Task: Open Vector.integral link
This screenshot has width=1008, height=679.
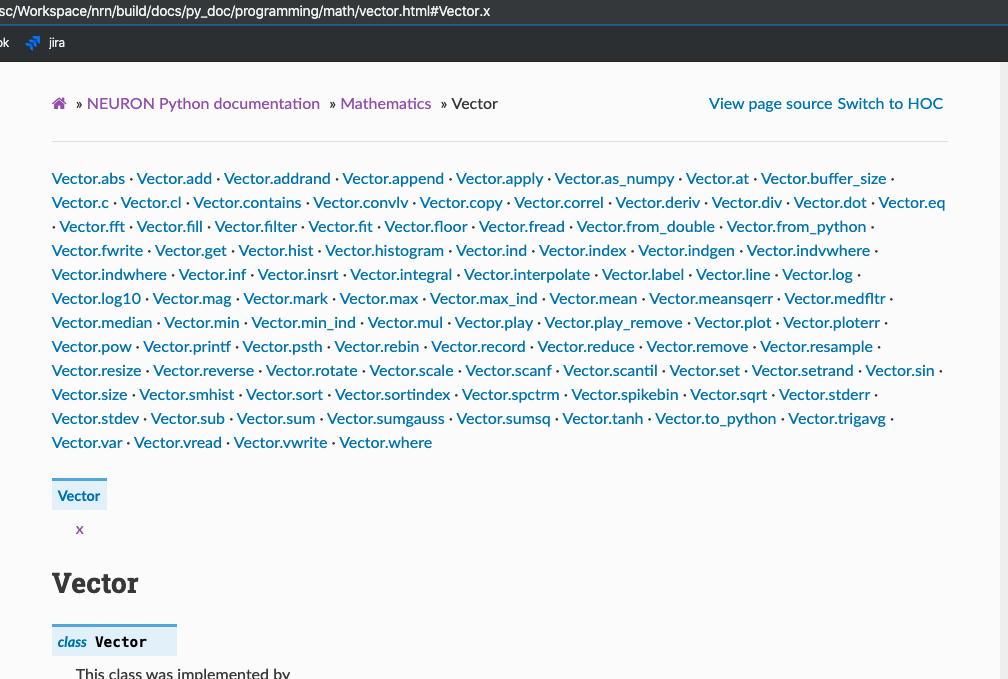Action: (401, 275)
